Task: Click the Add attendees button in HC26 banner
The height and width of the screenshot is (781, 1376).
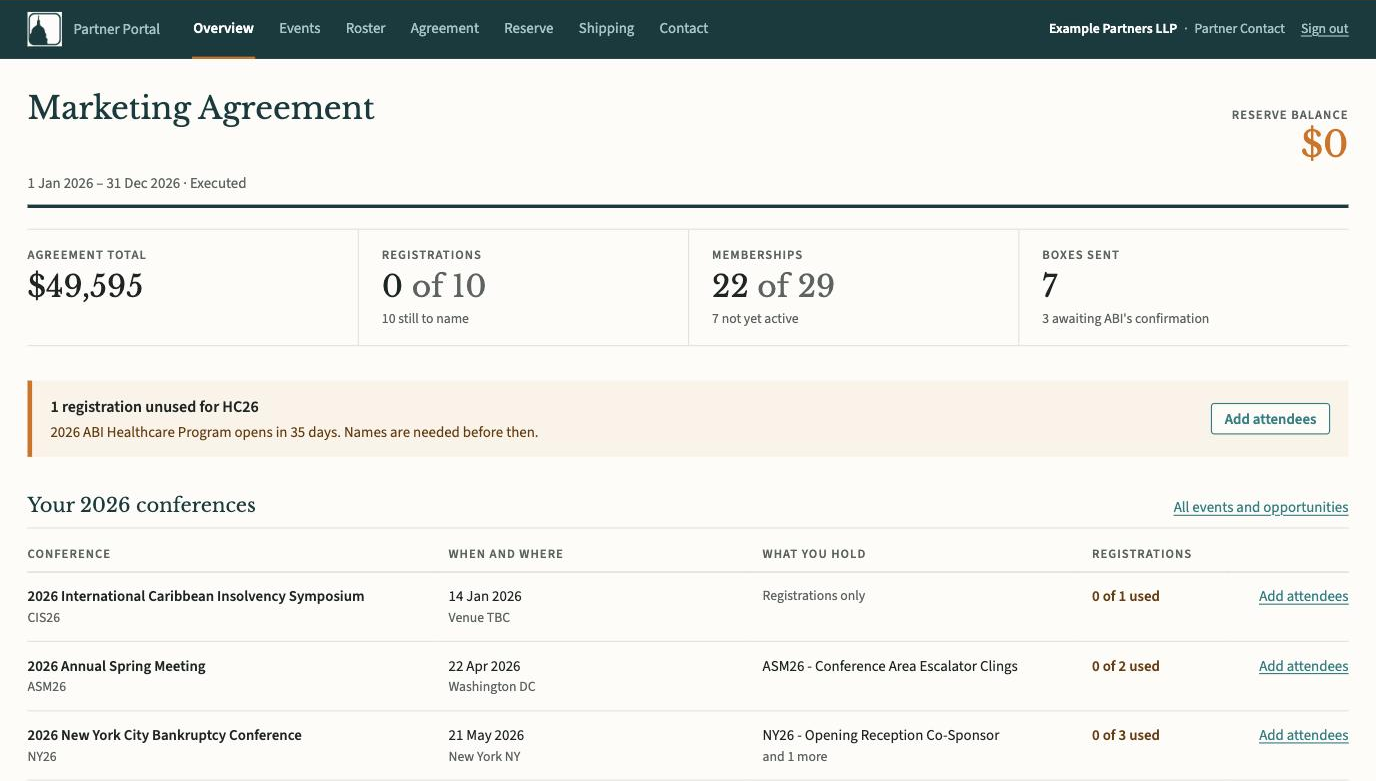Action: coord(1270,419)
